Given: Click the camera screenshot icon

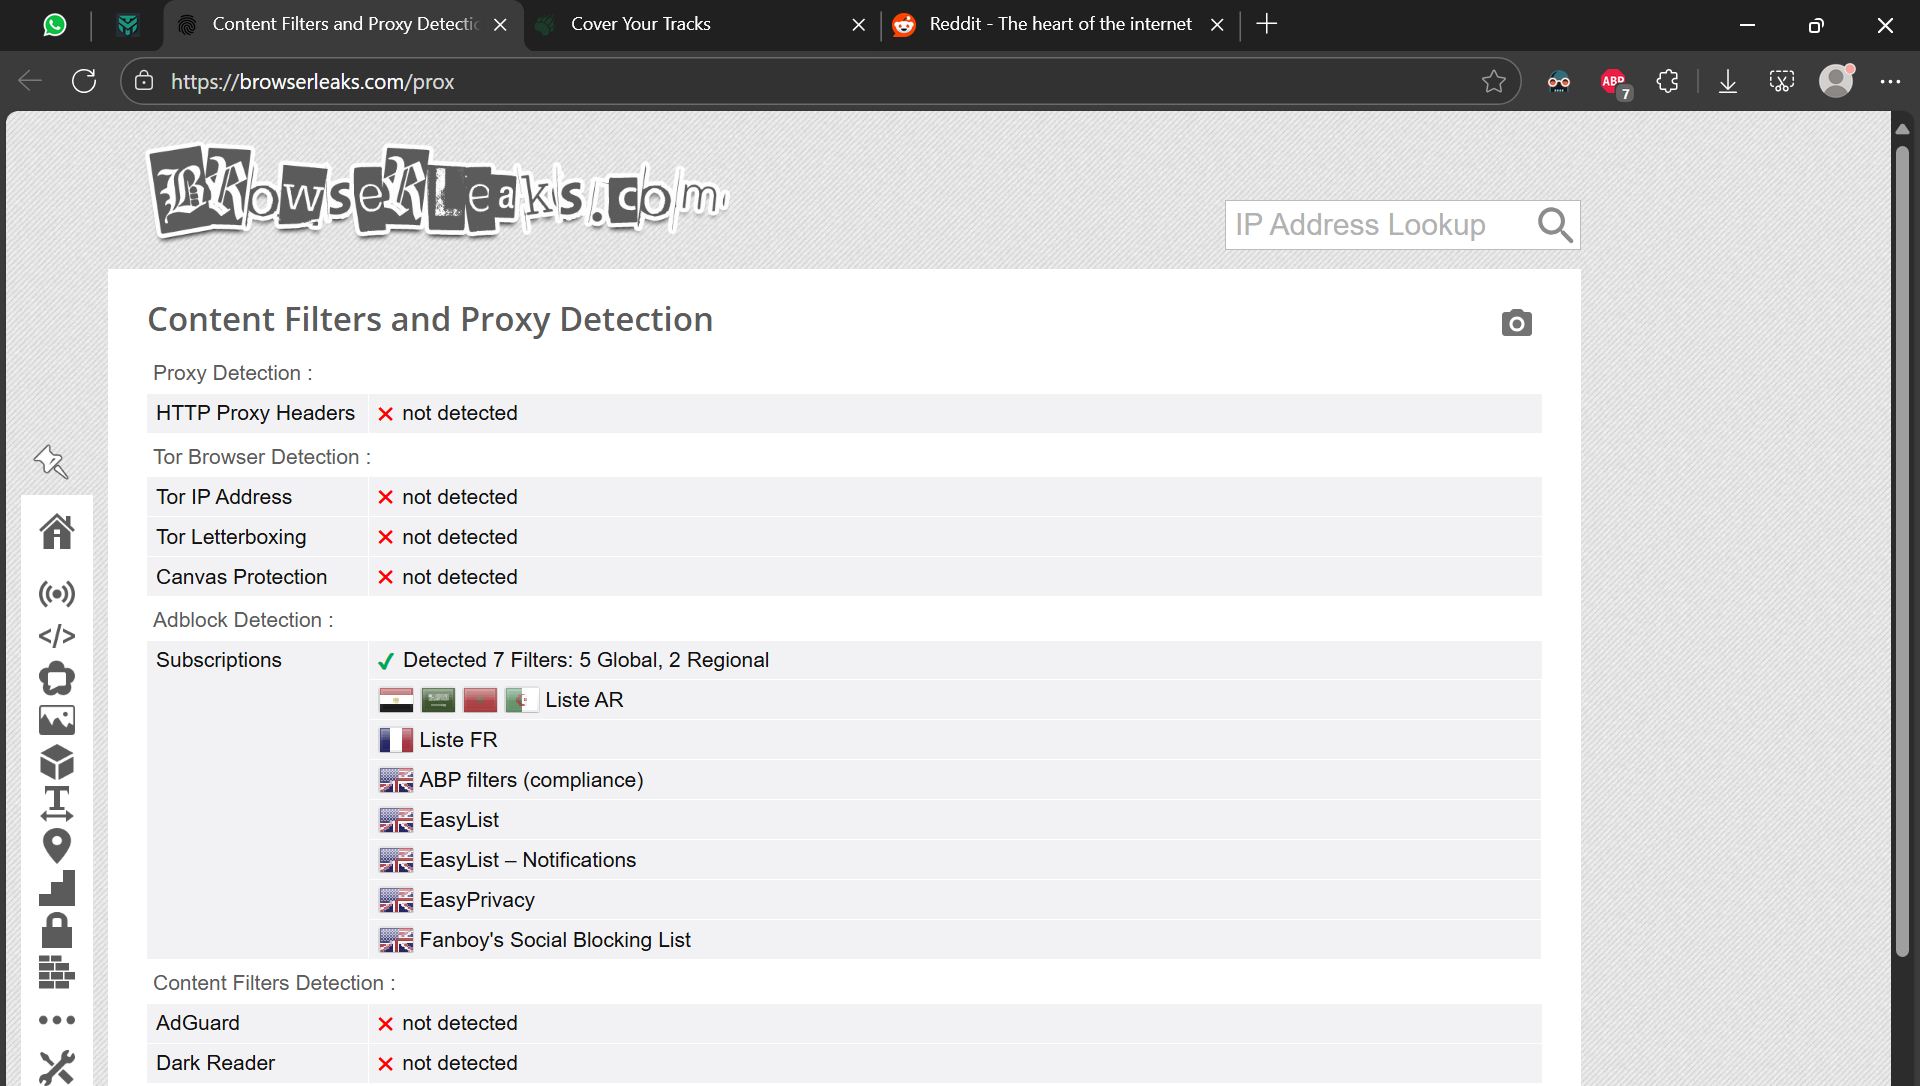Looking at the screenshot, I should click(1516, 323).
